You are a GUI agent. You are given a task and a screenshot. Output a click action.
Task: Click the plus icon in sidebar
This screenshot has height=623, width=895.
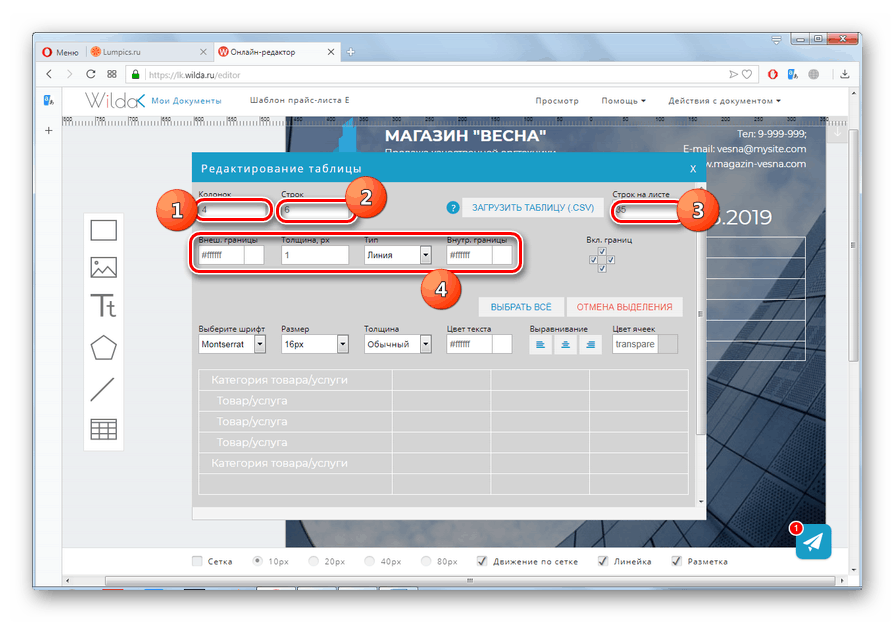pyautogui.click(x=49, y=131)
